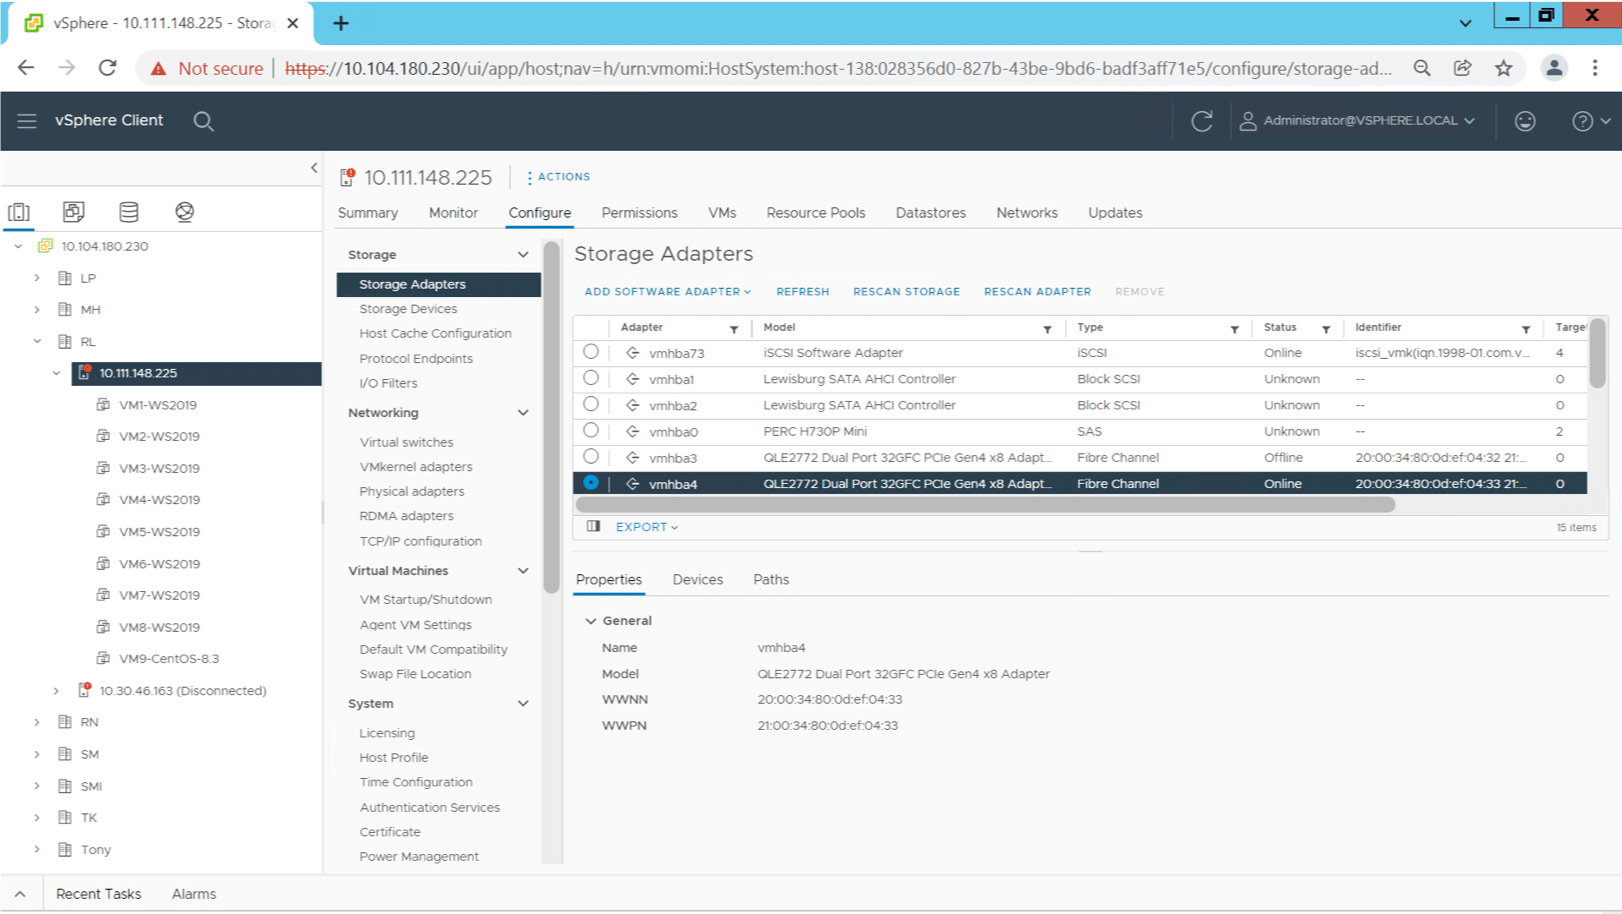Click Rescan Storage
Image resolution: width=1622 pixels, height=914 pixels.
pos(906,292)
